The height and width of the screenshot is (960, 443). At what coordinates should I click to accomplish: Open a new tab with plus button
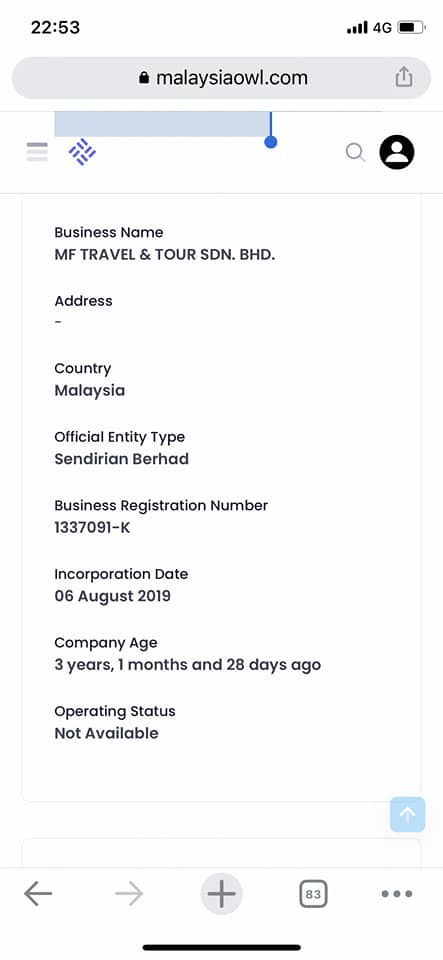(x=222, y=894)
